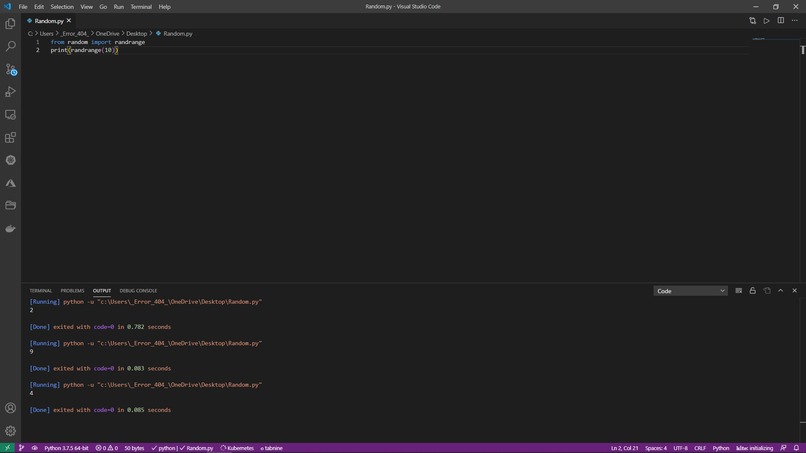
Task: Open remote window green status button
Action: tap(7, 448)
